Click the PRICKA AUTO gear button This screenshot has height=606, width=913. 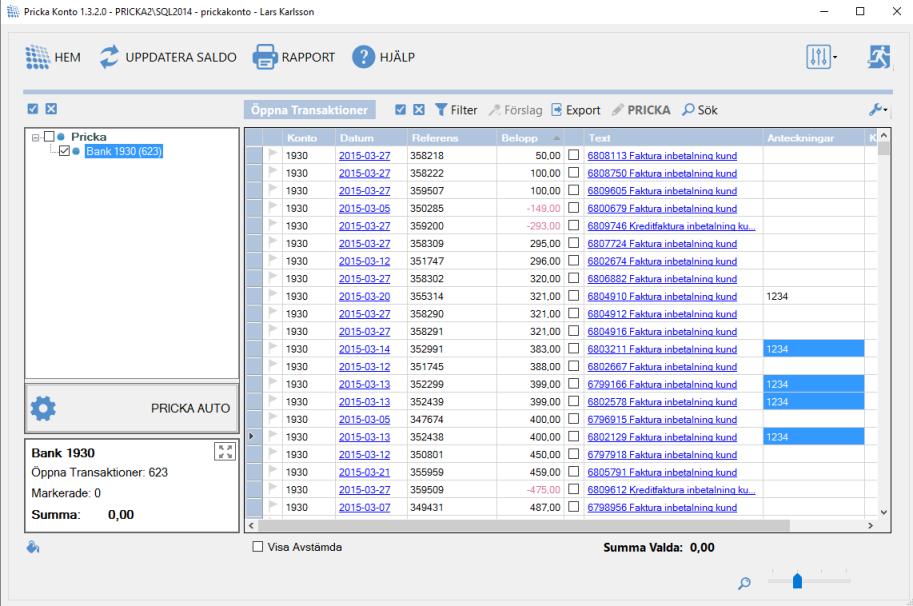click(x=132, y=408)
